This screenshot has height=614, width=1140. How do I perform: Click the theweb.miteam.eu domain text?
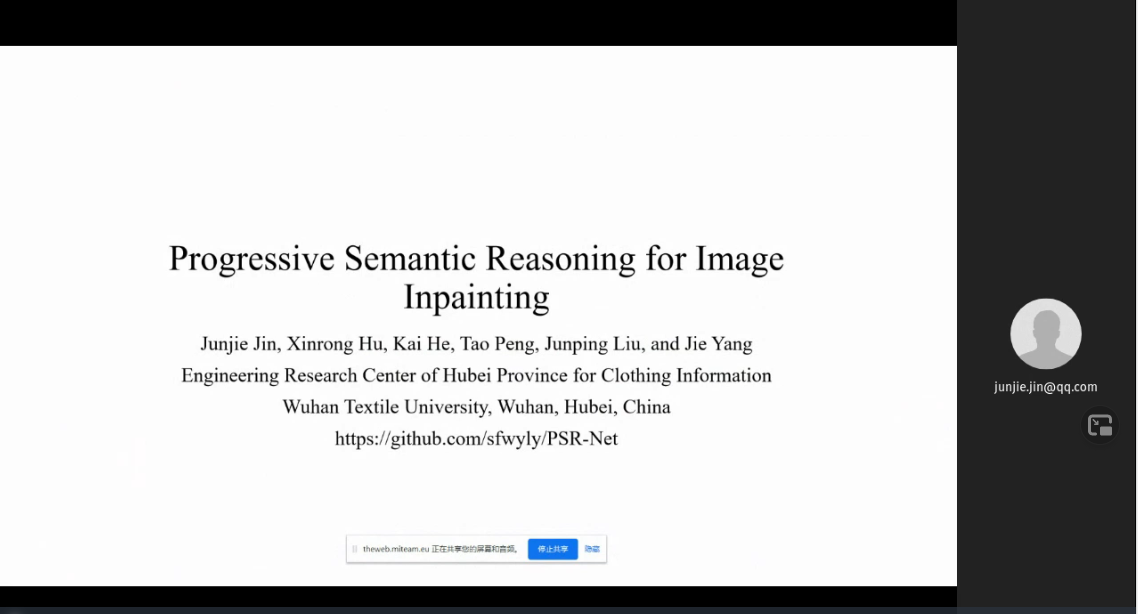click(x=395, y=549)
